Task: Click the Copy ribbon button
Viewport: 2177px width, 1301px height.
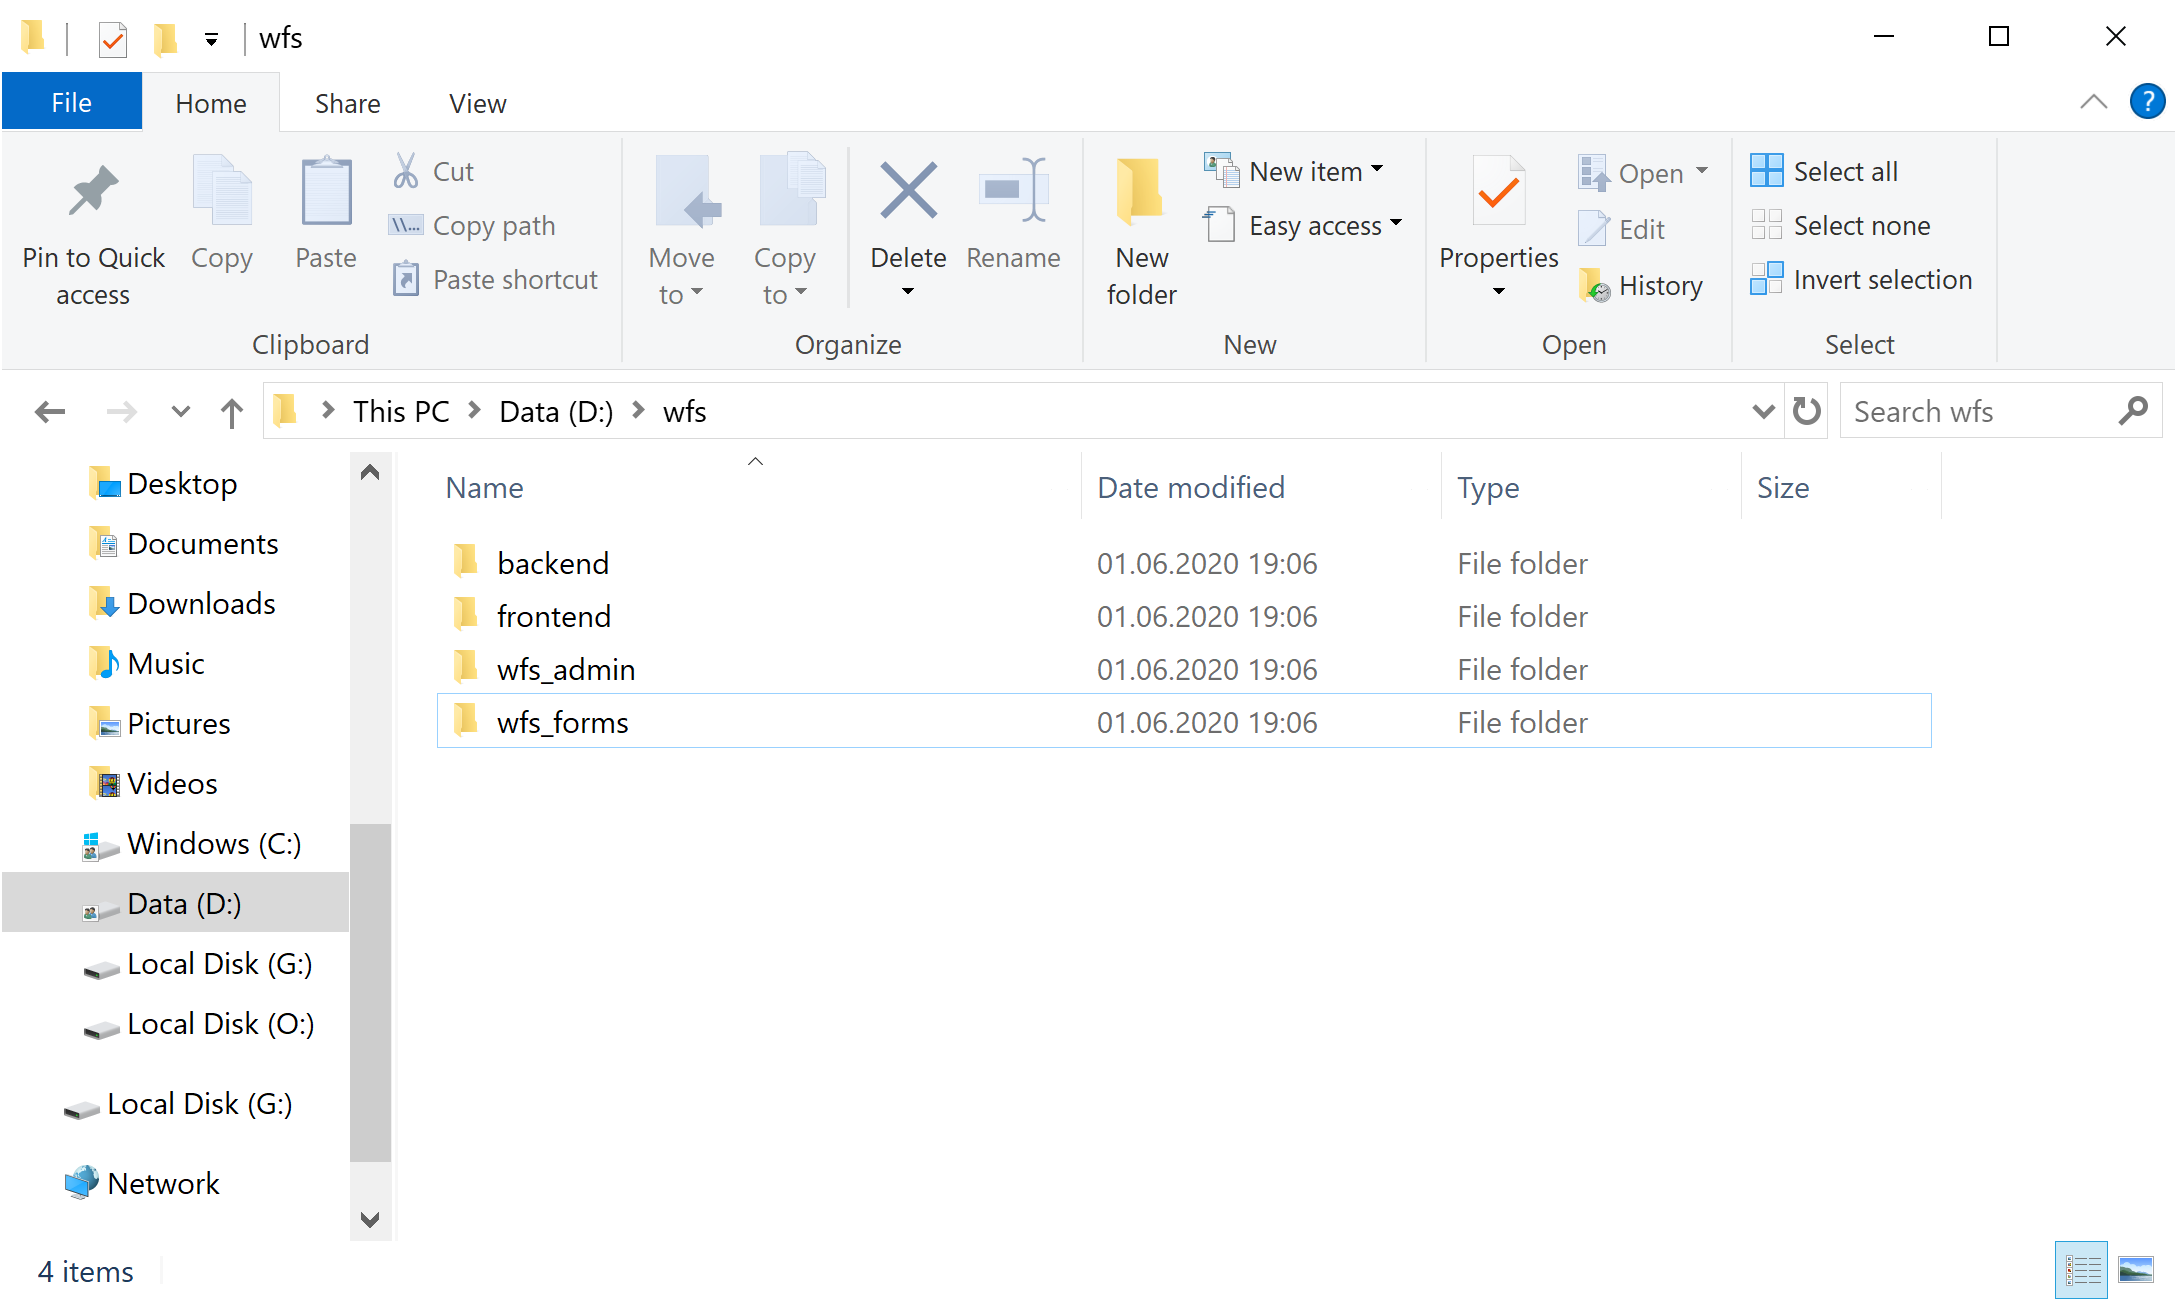Action: point(222,214)
